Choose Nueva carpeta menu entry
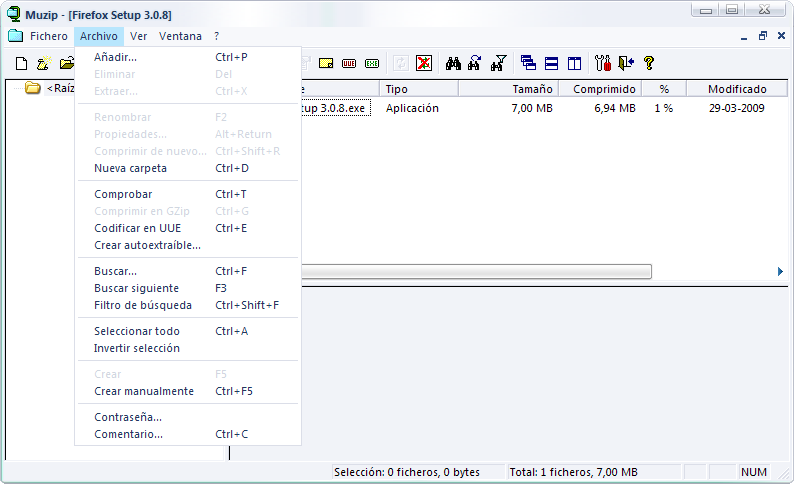794x484 pixels. pos(130,168)
